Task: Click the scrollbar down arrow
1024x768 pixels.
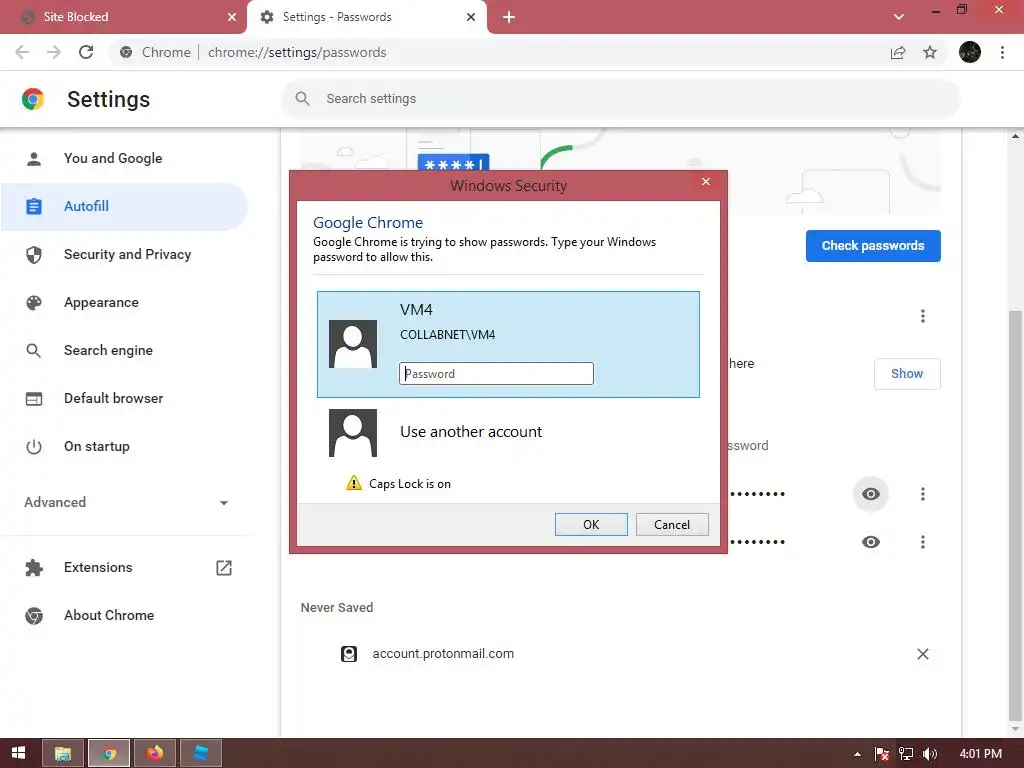Action: click(x=1015, y=729)
